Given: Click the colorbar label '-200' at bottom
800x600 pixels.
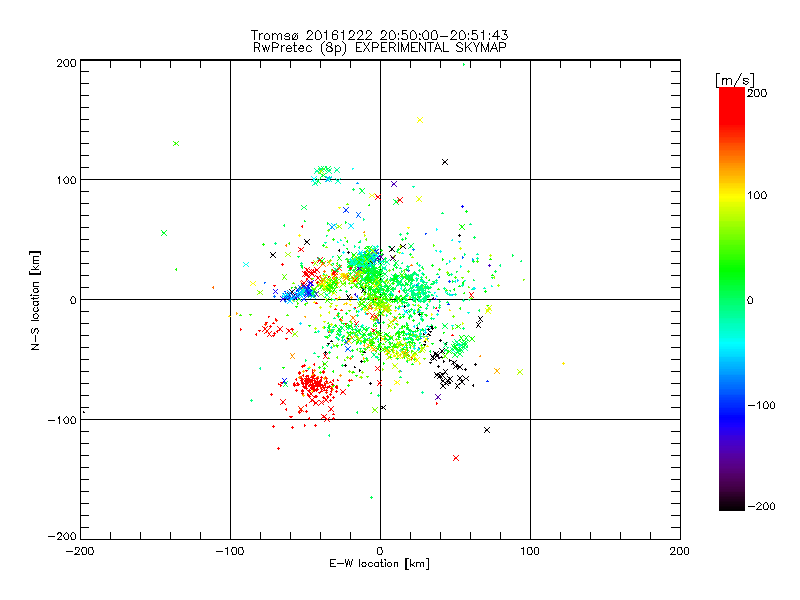Looking at the screenshot, I should click(x=761, y=506).
